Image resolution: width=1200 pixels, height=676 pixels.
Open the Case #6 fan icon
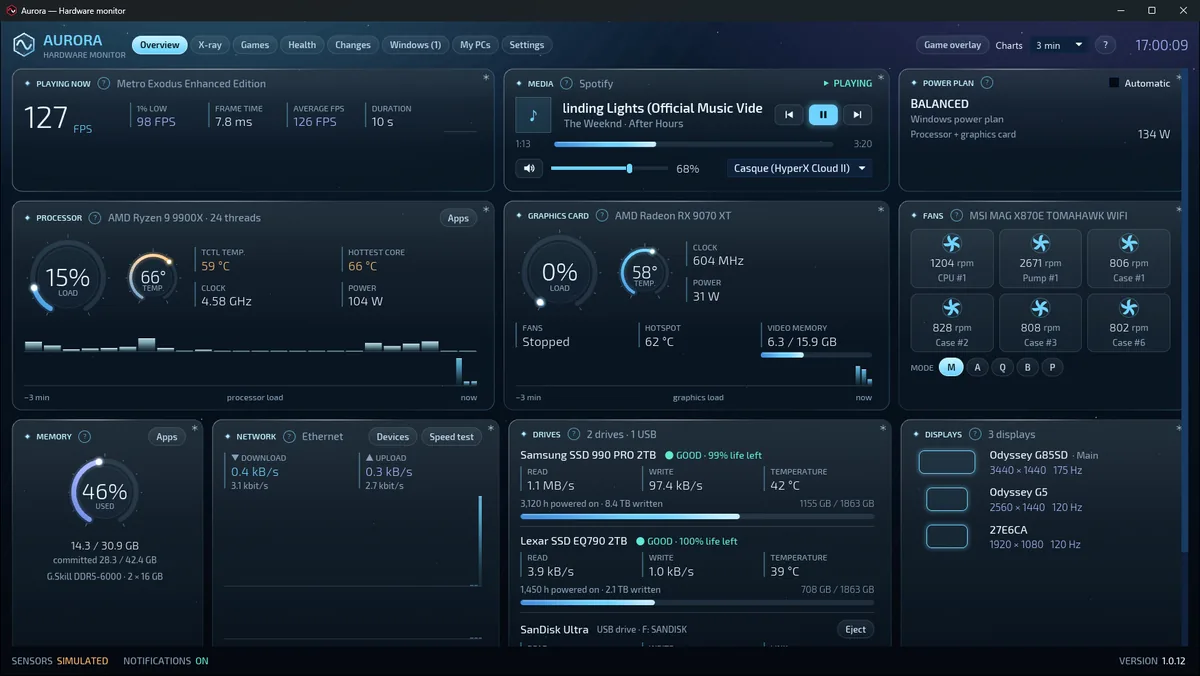[x=1128, y=308]
